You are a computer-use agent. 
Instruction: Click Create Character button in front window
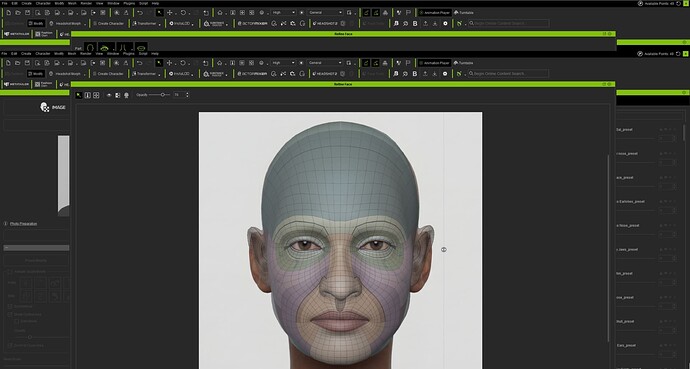[108, 73]
